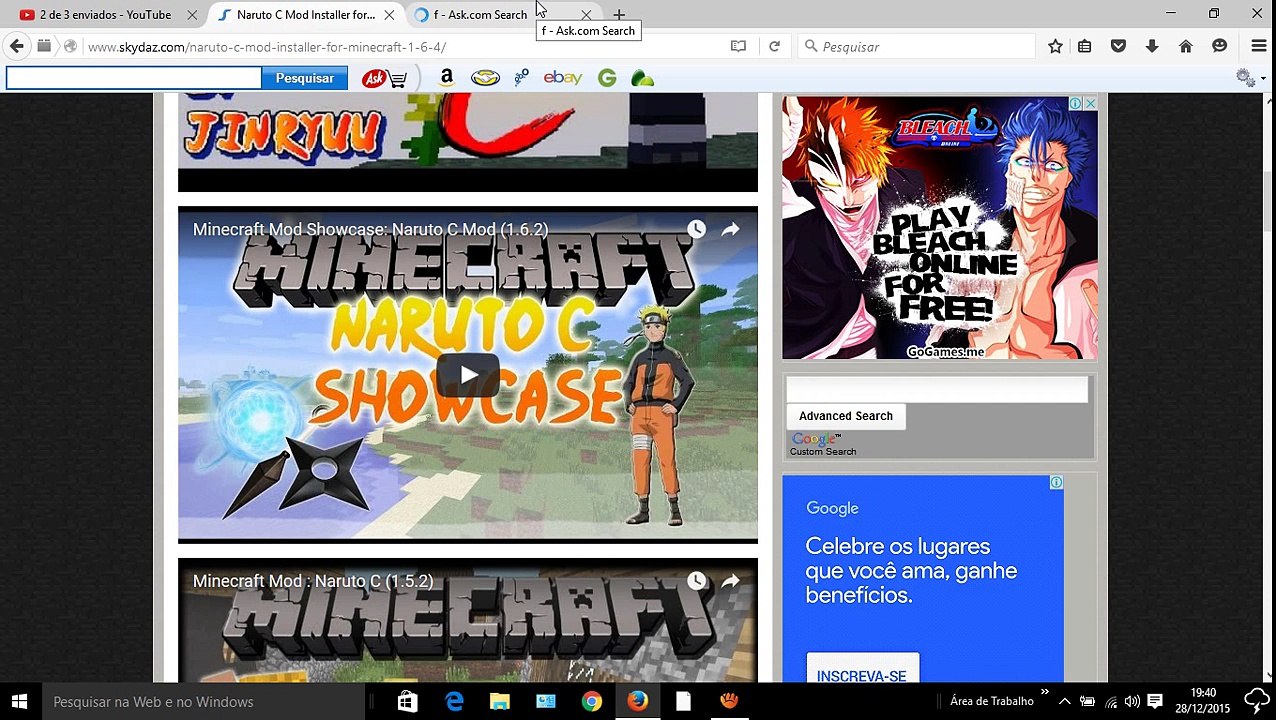Open the Action Center notifications icon
1276x720 pixels.
tap(1155, 701)
